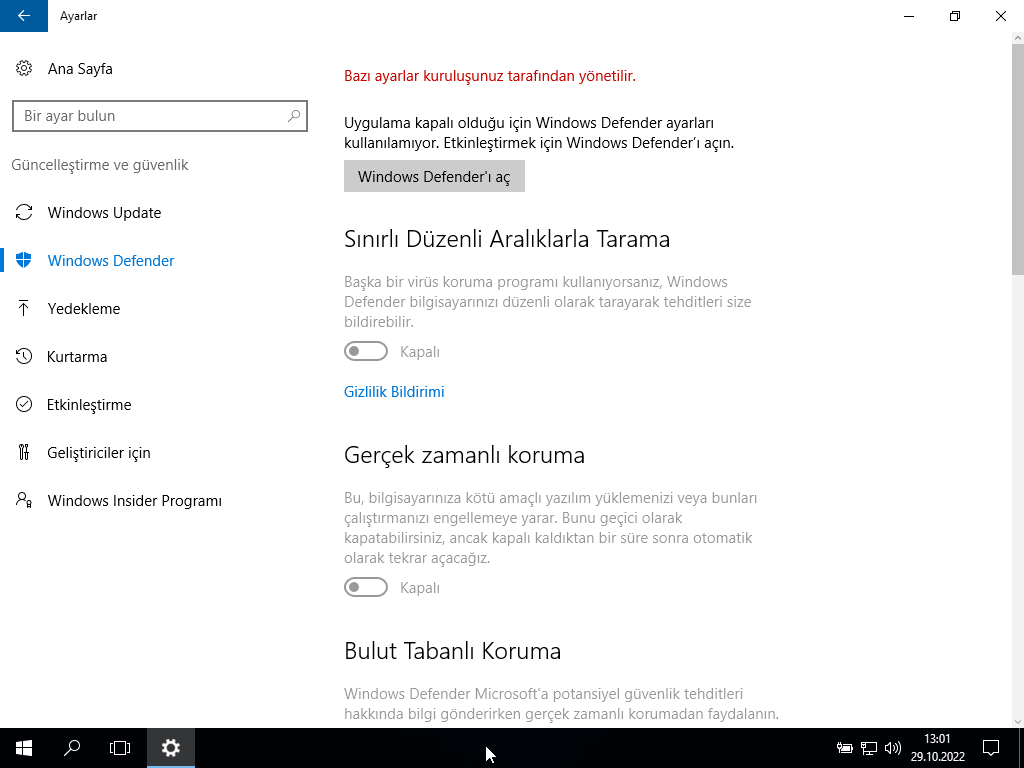Go to Ana Sayfa

[x=80, y=69]
